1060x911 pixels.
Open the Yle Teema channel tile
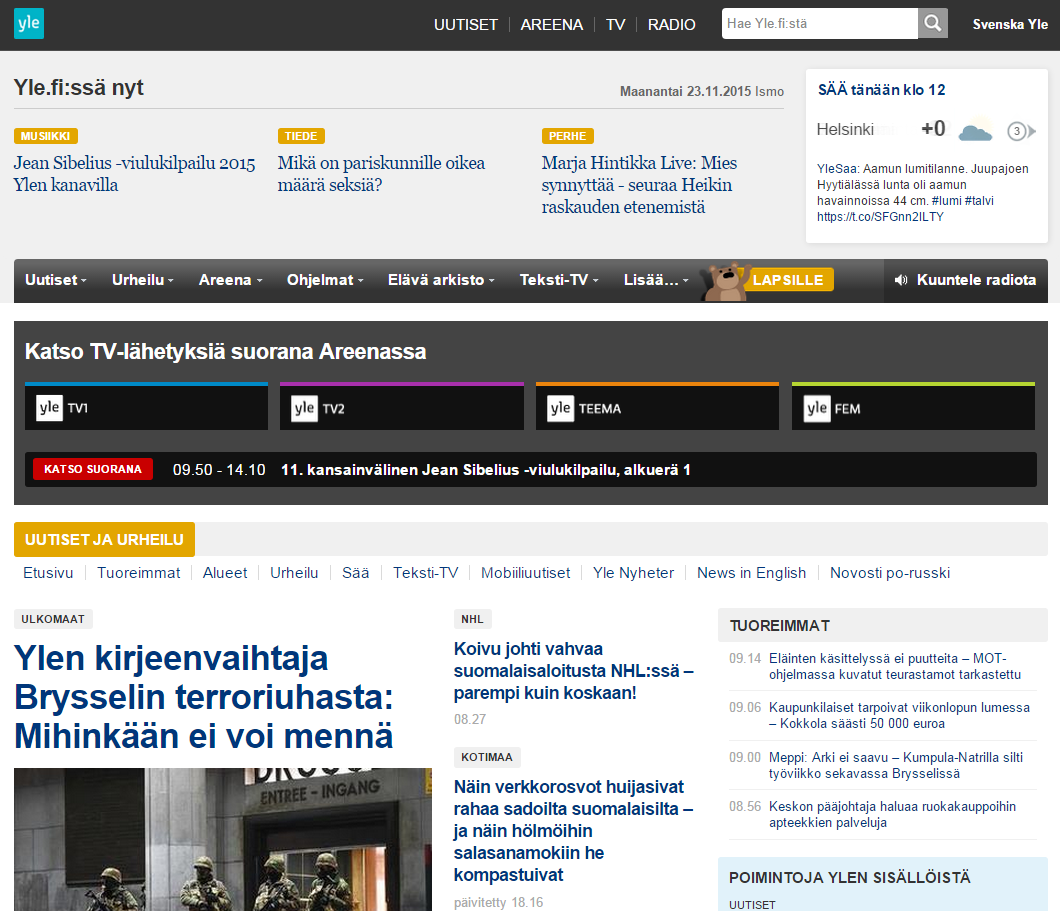[x=657, y=407]
